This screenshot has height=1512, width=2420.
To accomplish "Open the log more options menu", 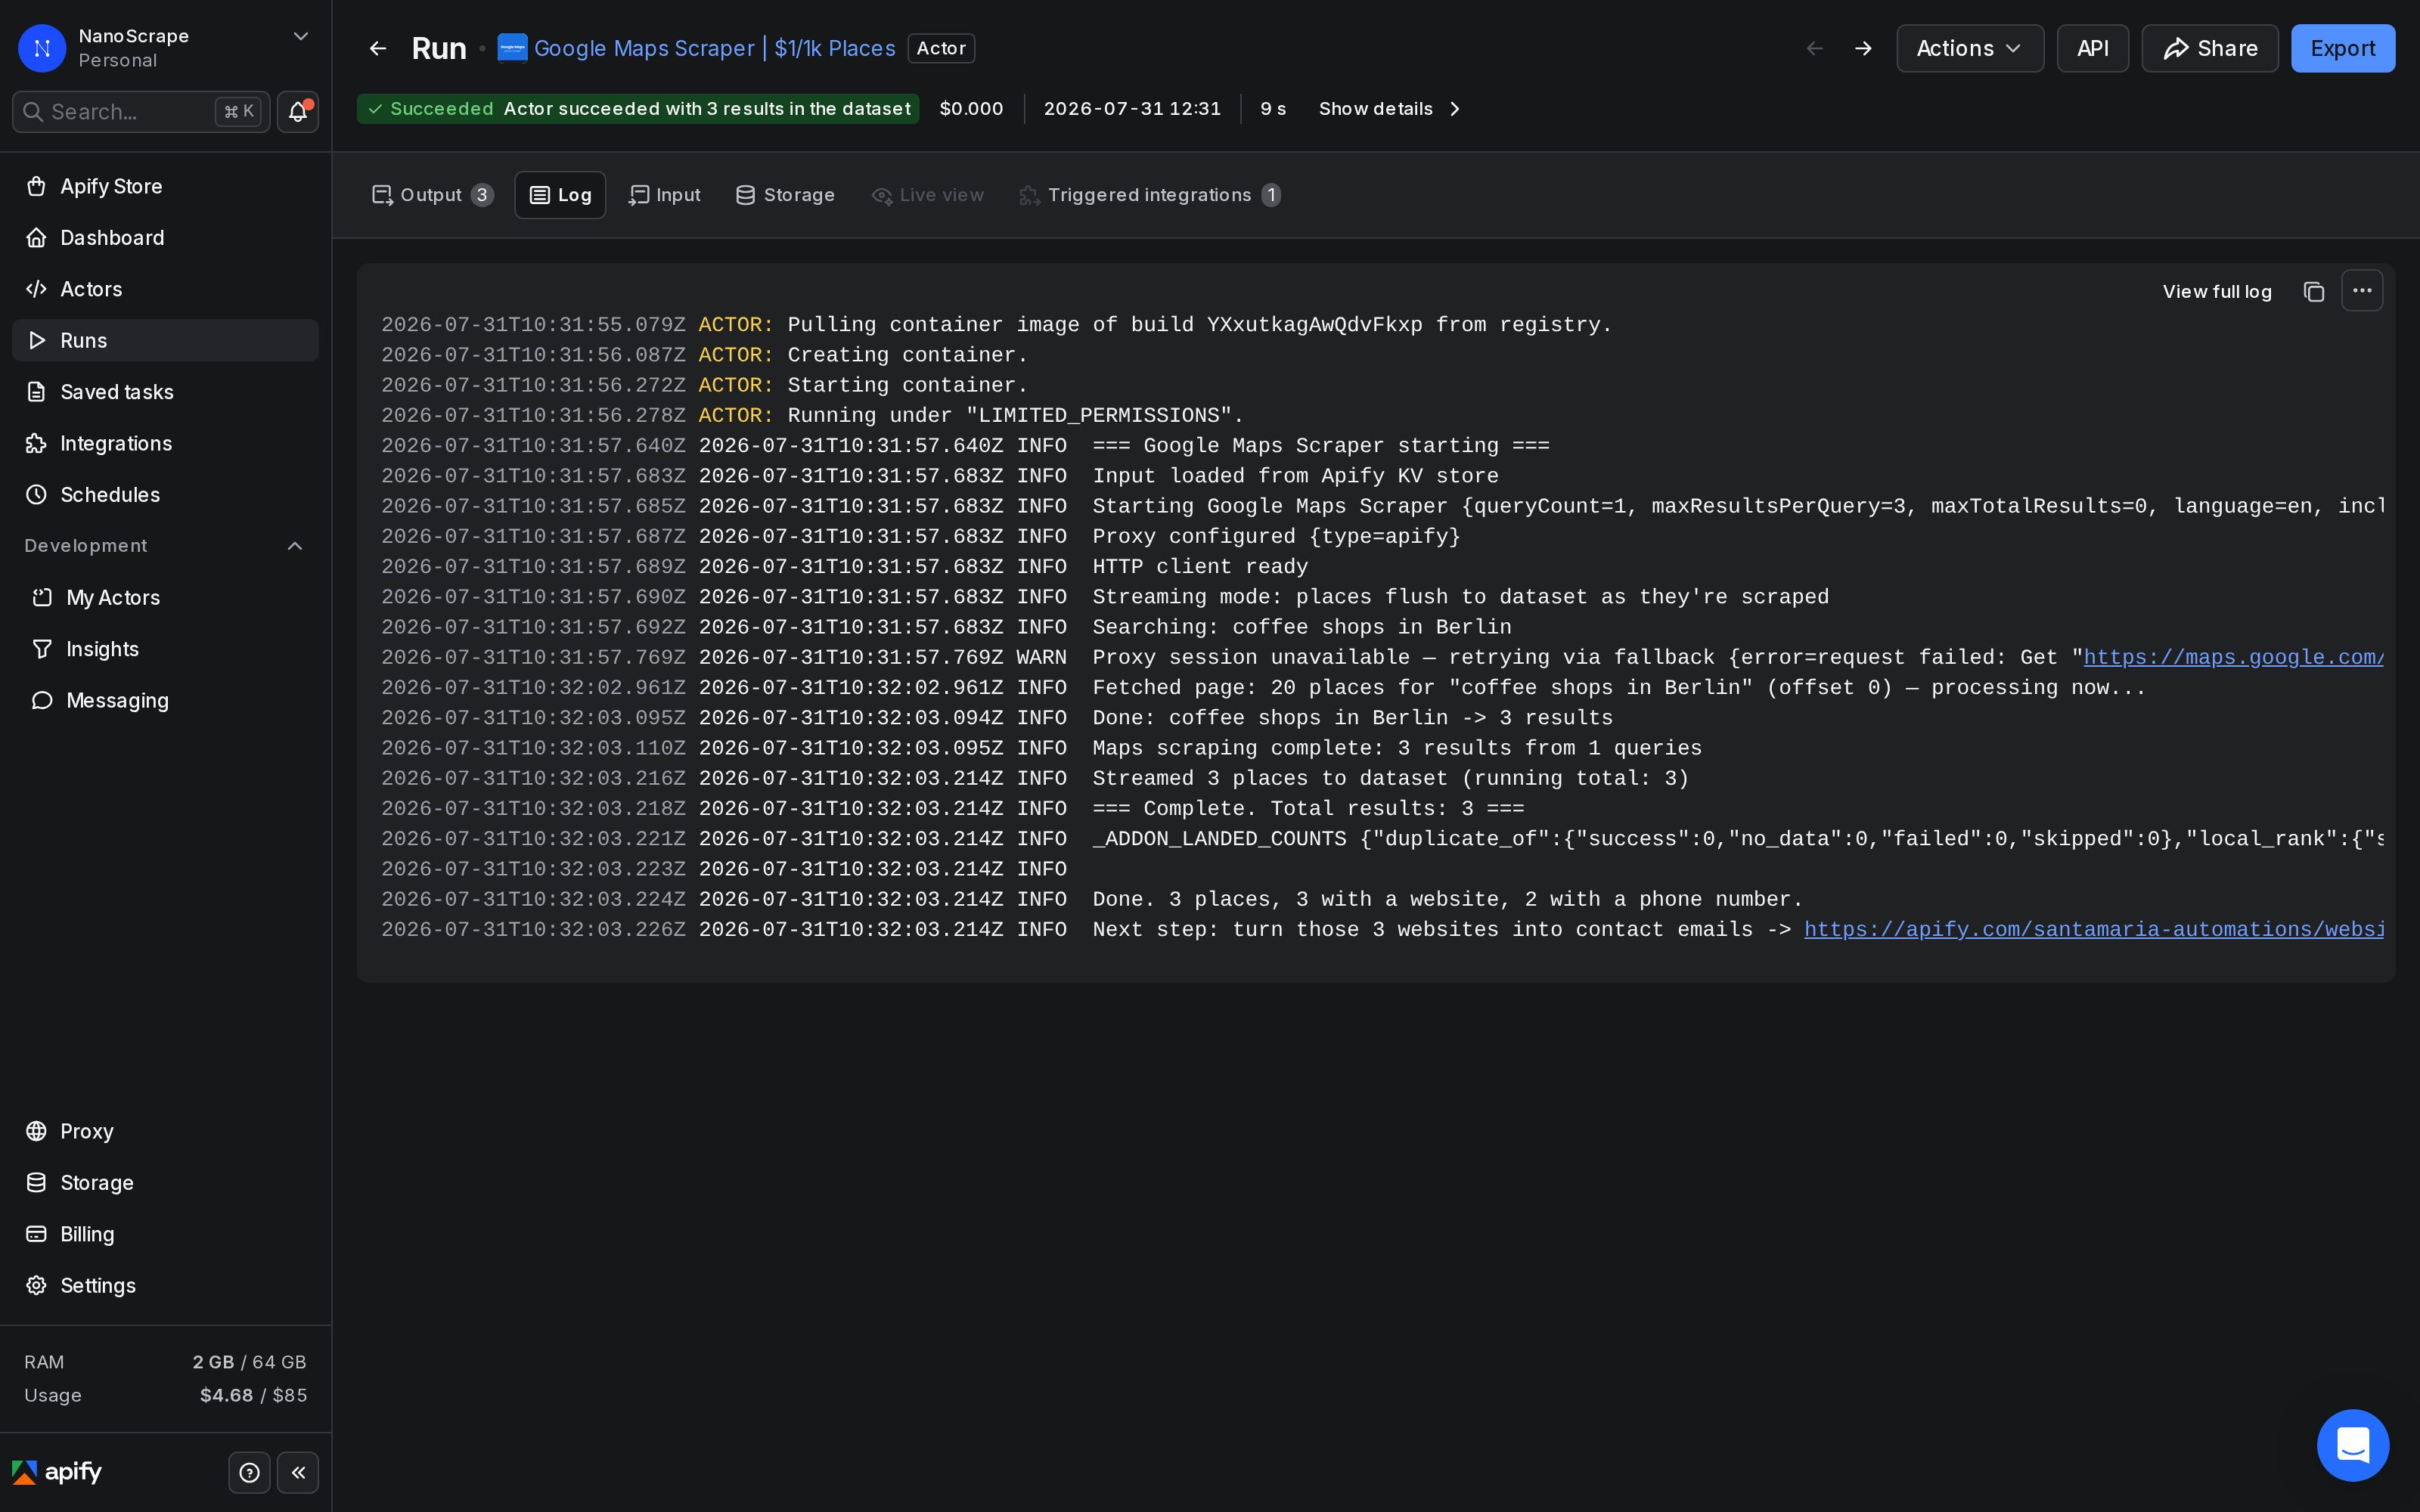I will [x=2362, y=291].
